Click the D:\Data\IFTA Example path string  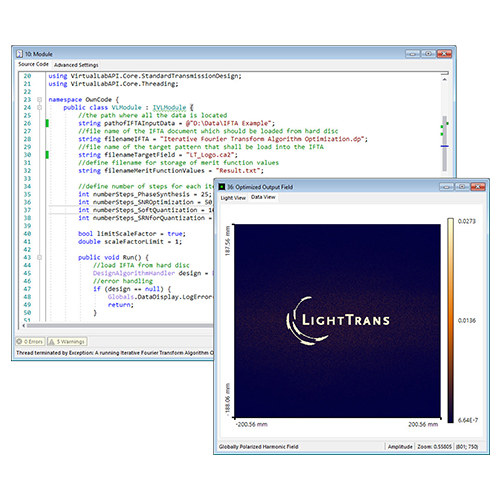(x=229, y=123)
